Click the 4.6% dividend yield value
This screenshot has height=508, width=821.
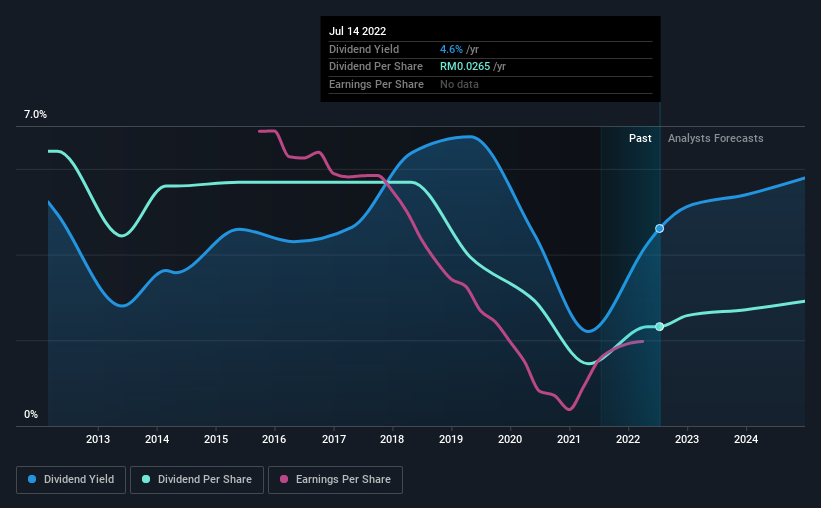[451, 49]
